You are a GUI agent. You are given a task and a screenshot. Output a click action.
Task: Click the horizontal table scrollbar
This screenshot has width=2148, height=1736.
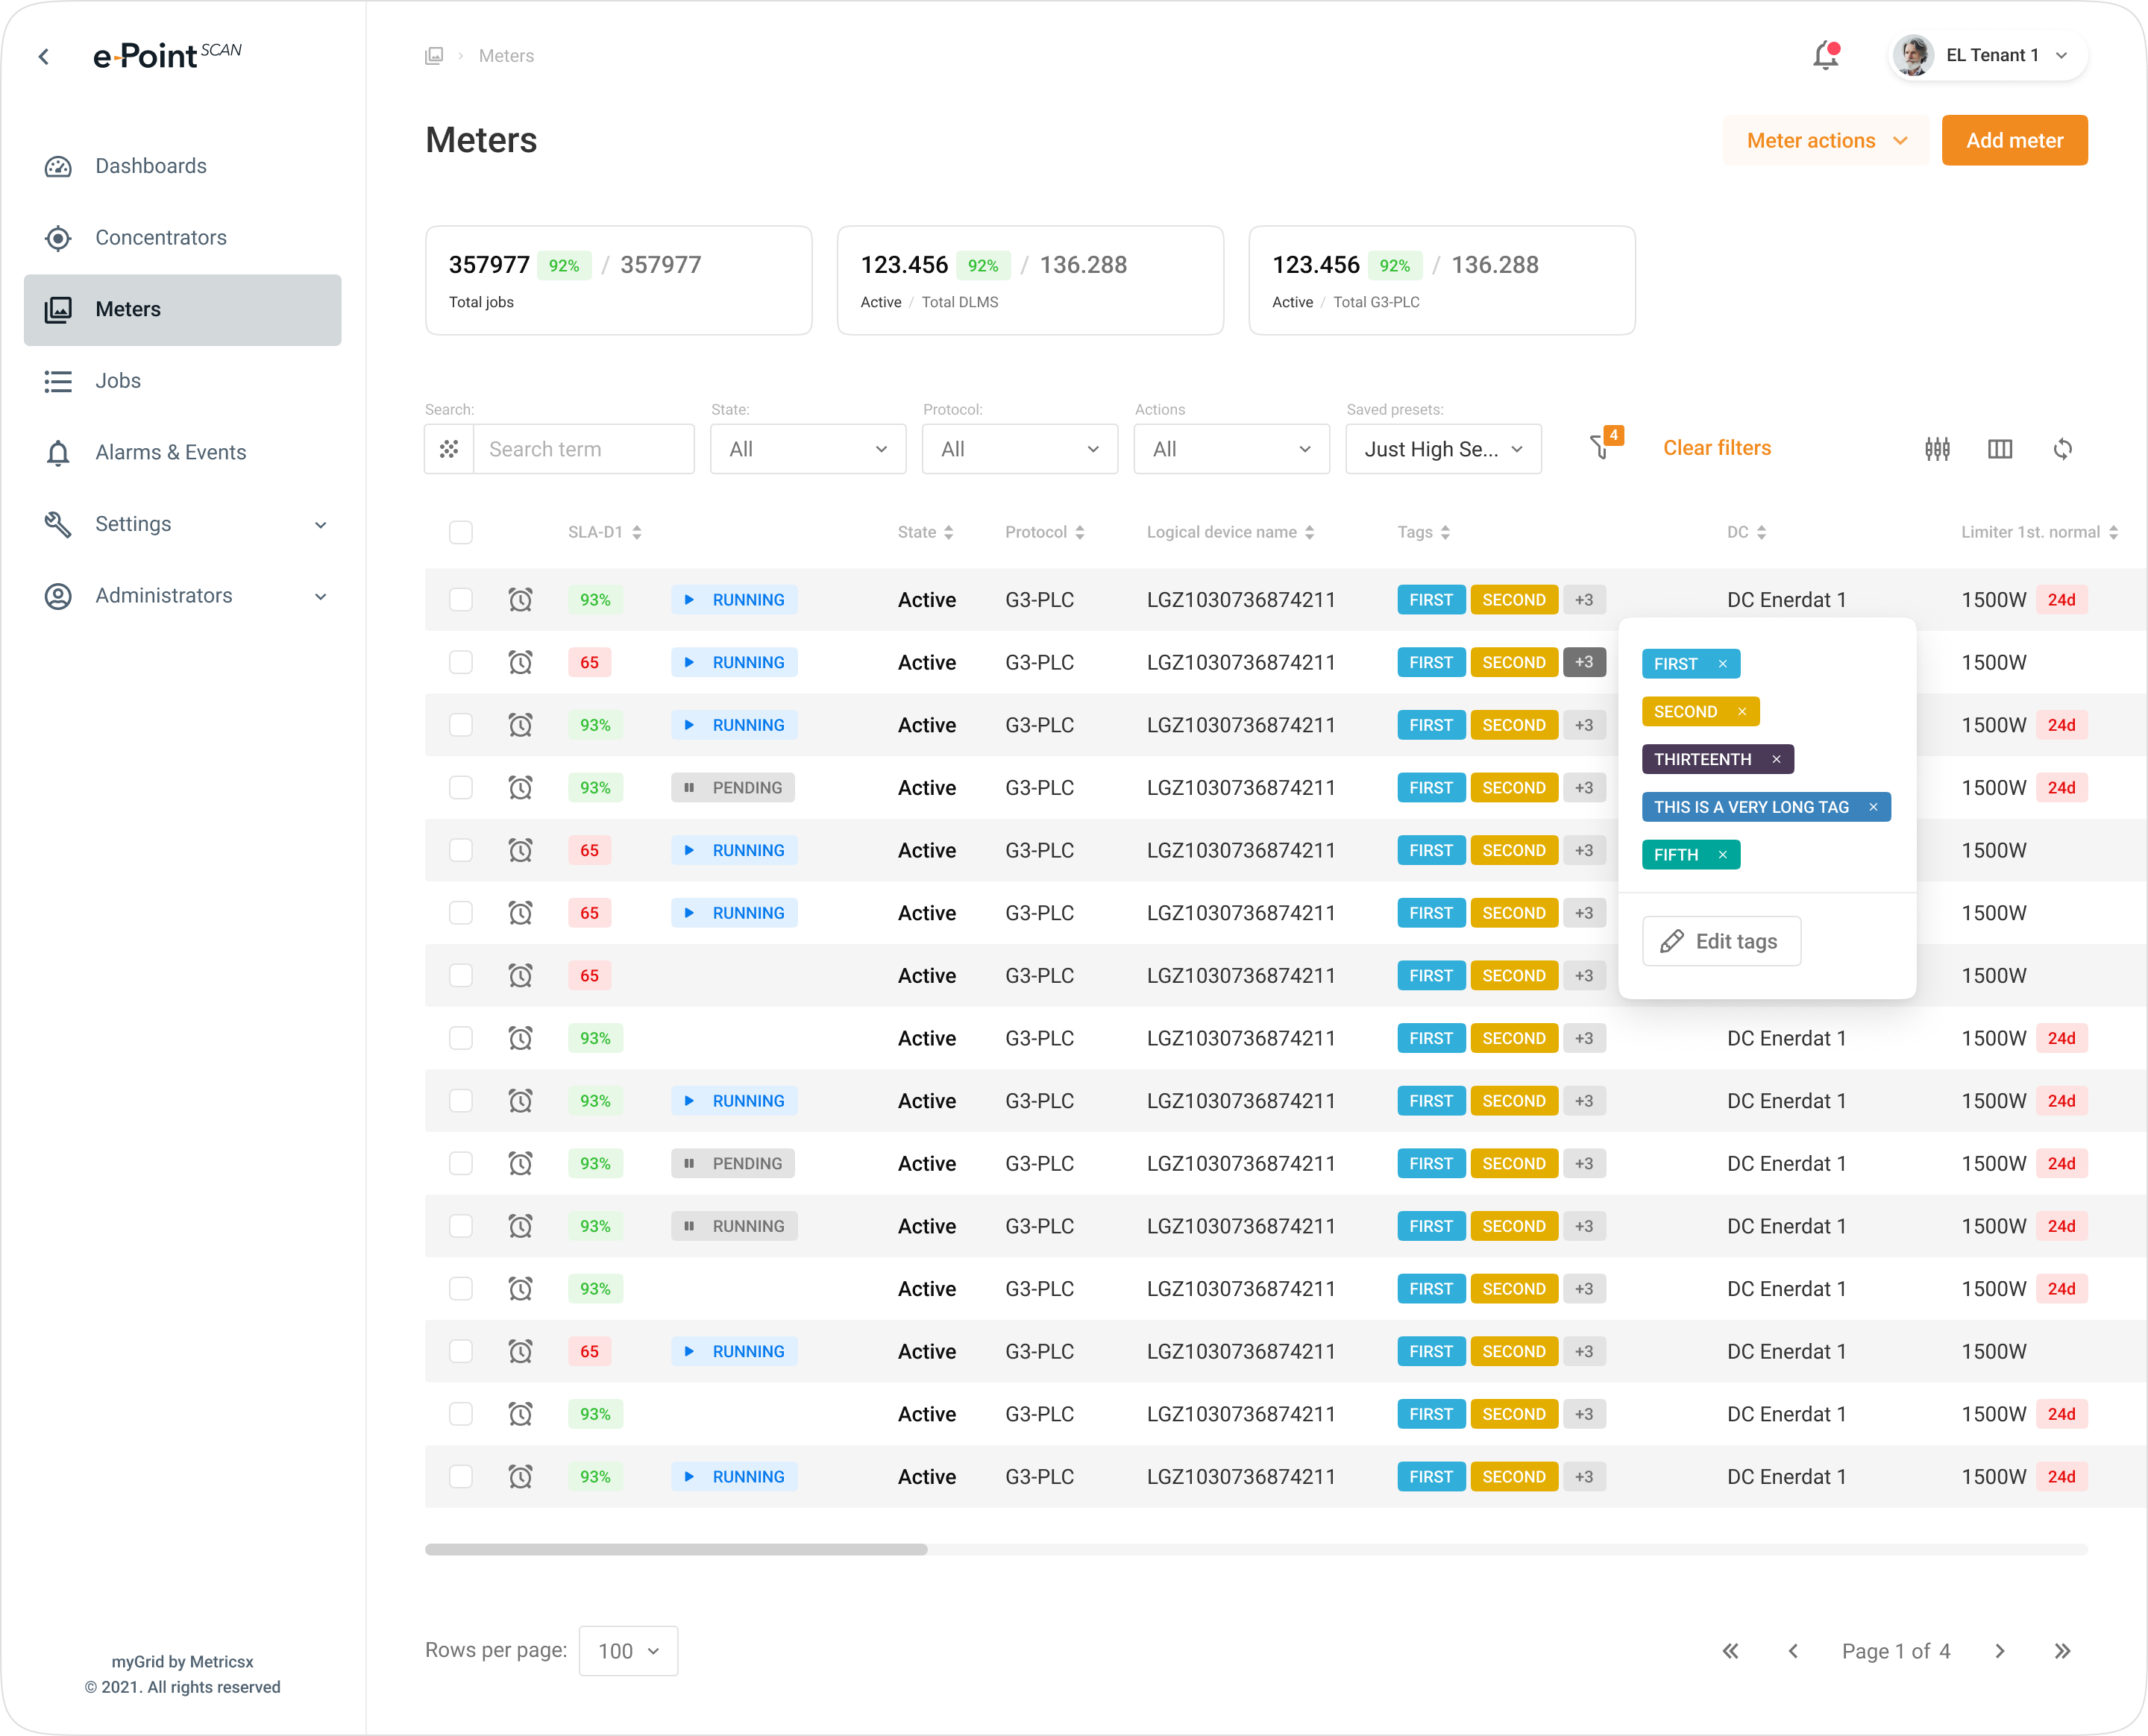tap(676, 1549)
